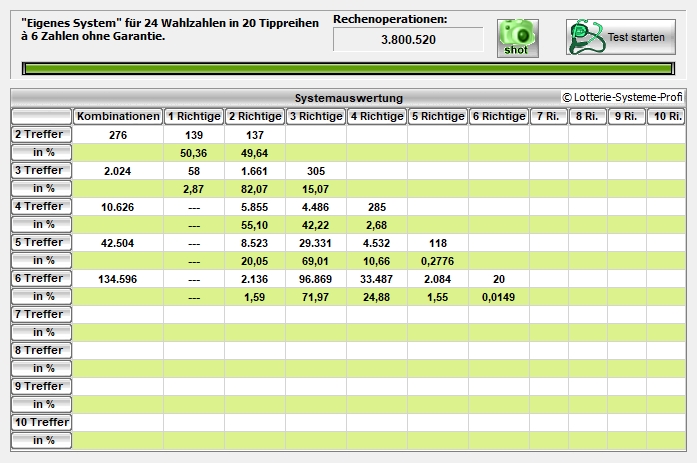Click the green progress bar
The height and width of the screenshot is (463, 697).
pyautogui.click(x=348, y=68)
